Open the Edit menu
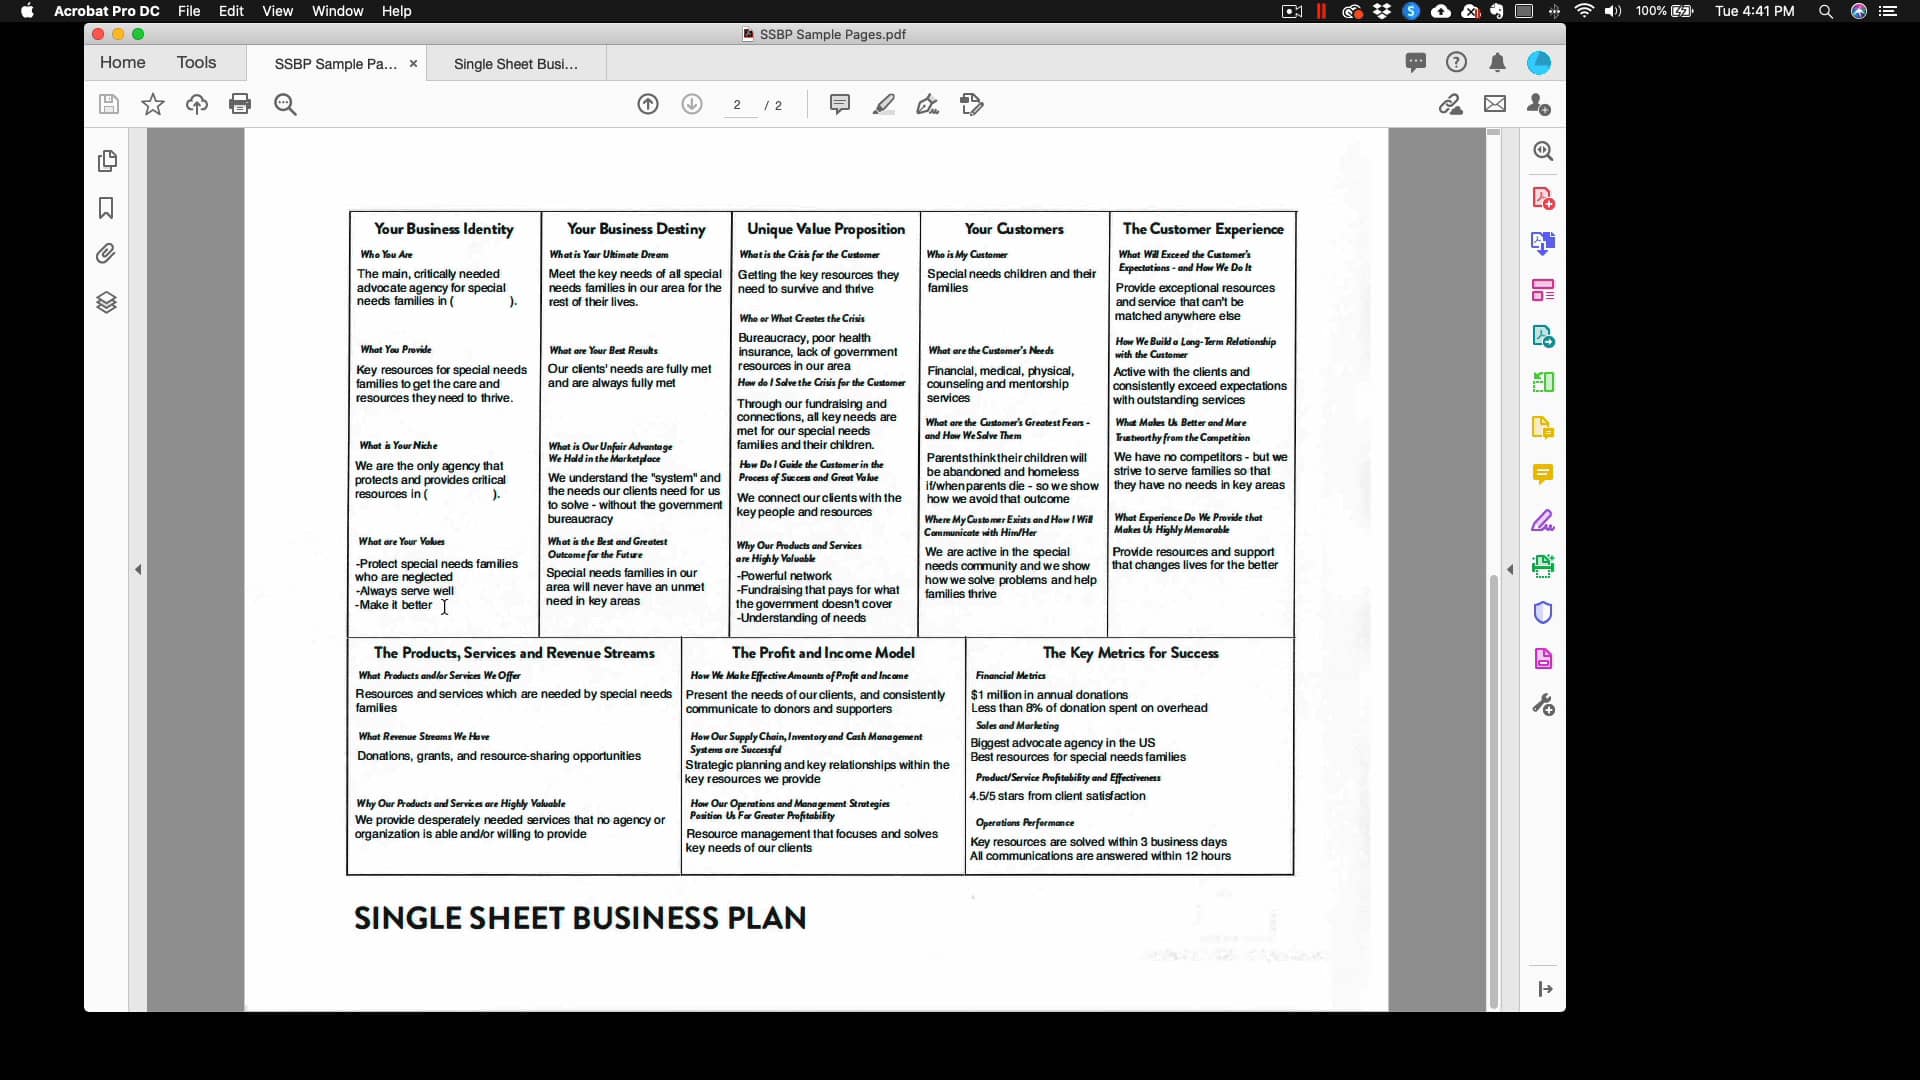 pos(231,11)
